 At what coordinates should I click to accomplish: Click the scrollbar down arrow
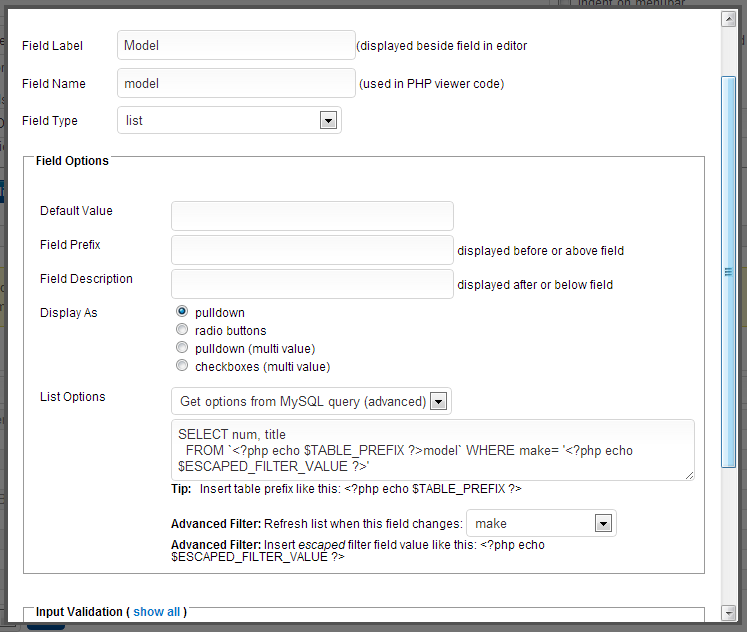pyautogui.click(x=729, y=611)
